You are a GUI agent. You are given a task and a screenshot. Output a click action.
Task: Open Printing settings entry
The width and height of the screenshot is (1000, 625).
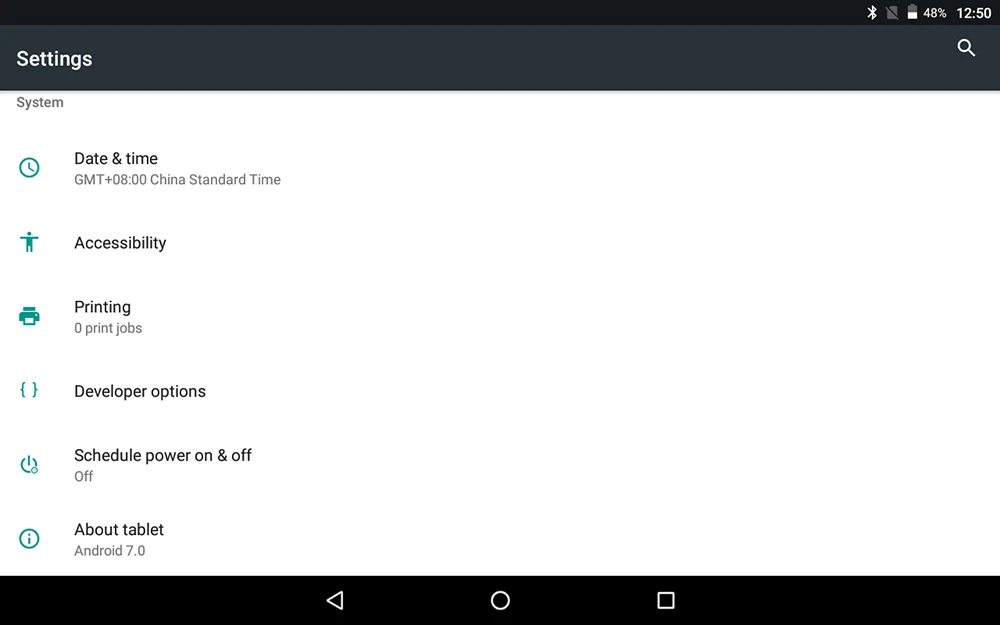click(500, 316)
